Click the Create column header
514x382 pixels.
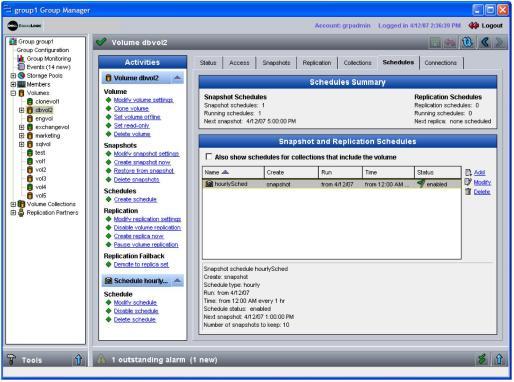point(291,172)
